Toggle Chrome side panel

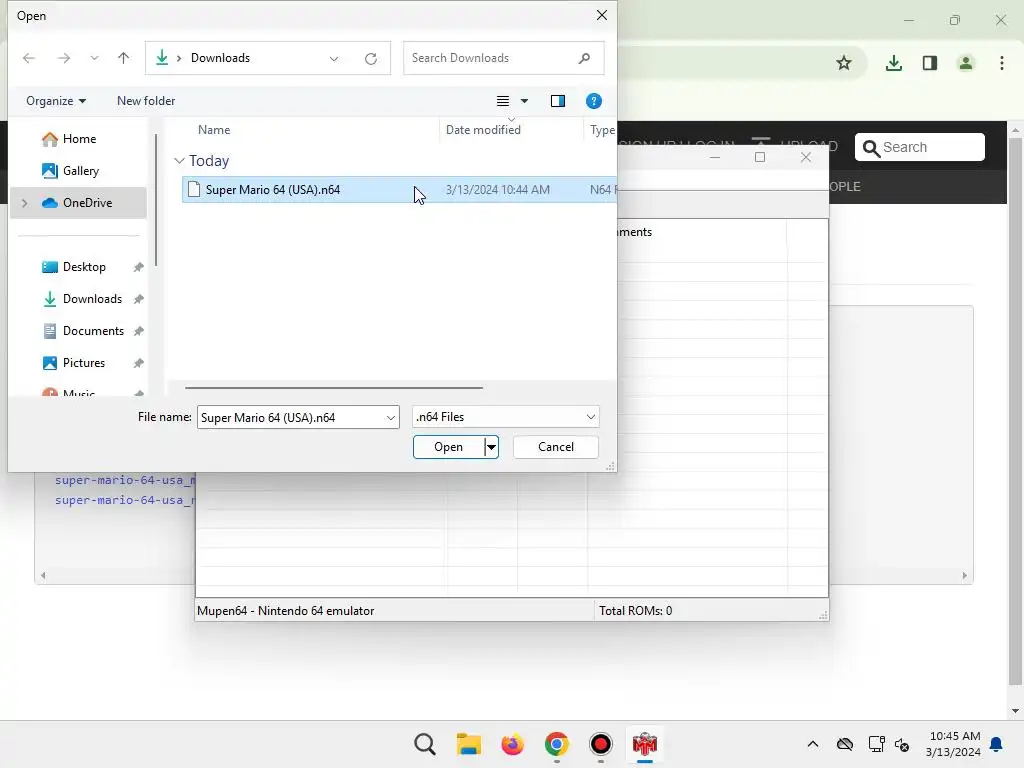(930, 63)
